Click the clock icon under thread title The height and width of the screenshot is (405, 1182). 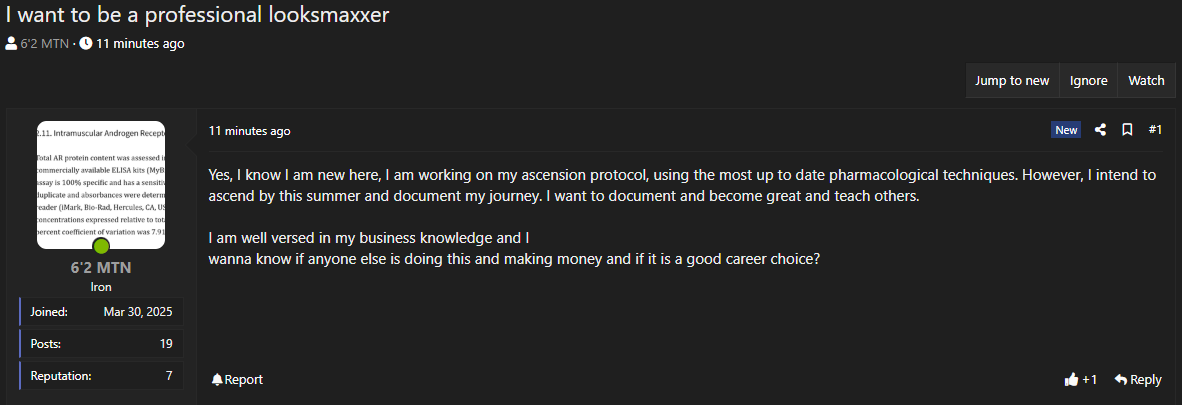click(x=86, y=44)
